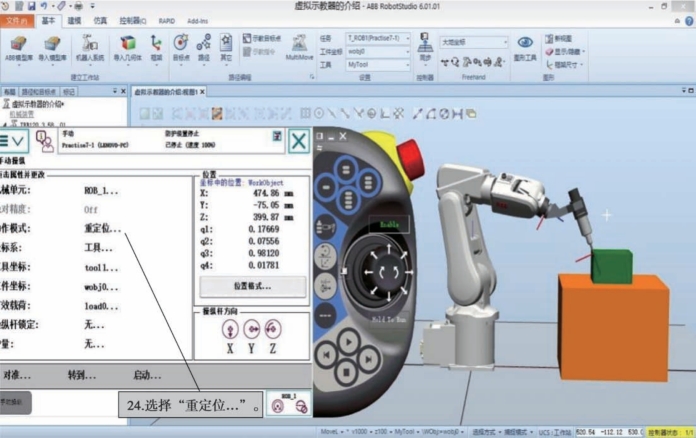The image size is (696, 438).
Task: Open the 图形工具 graphics tools eye icon
Action: pyautogui.click(x=525, y=48)
